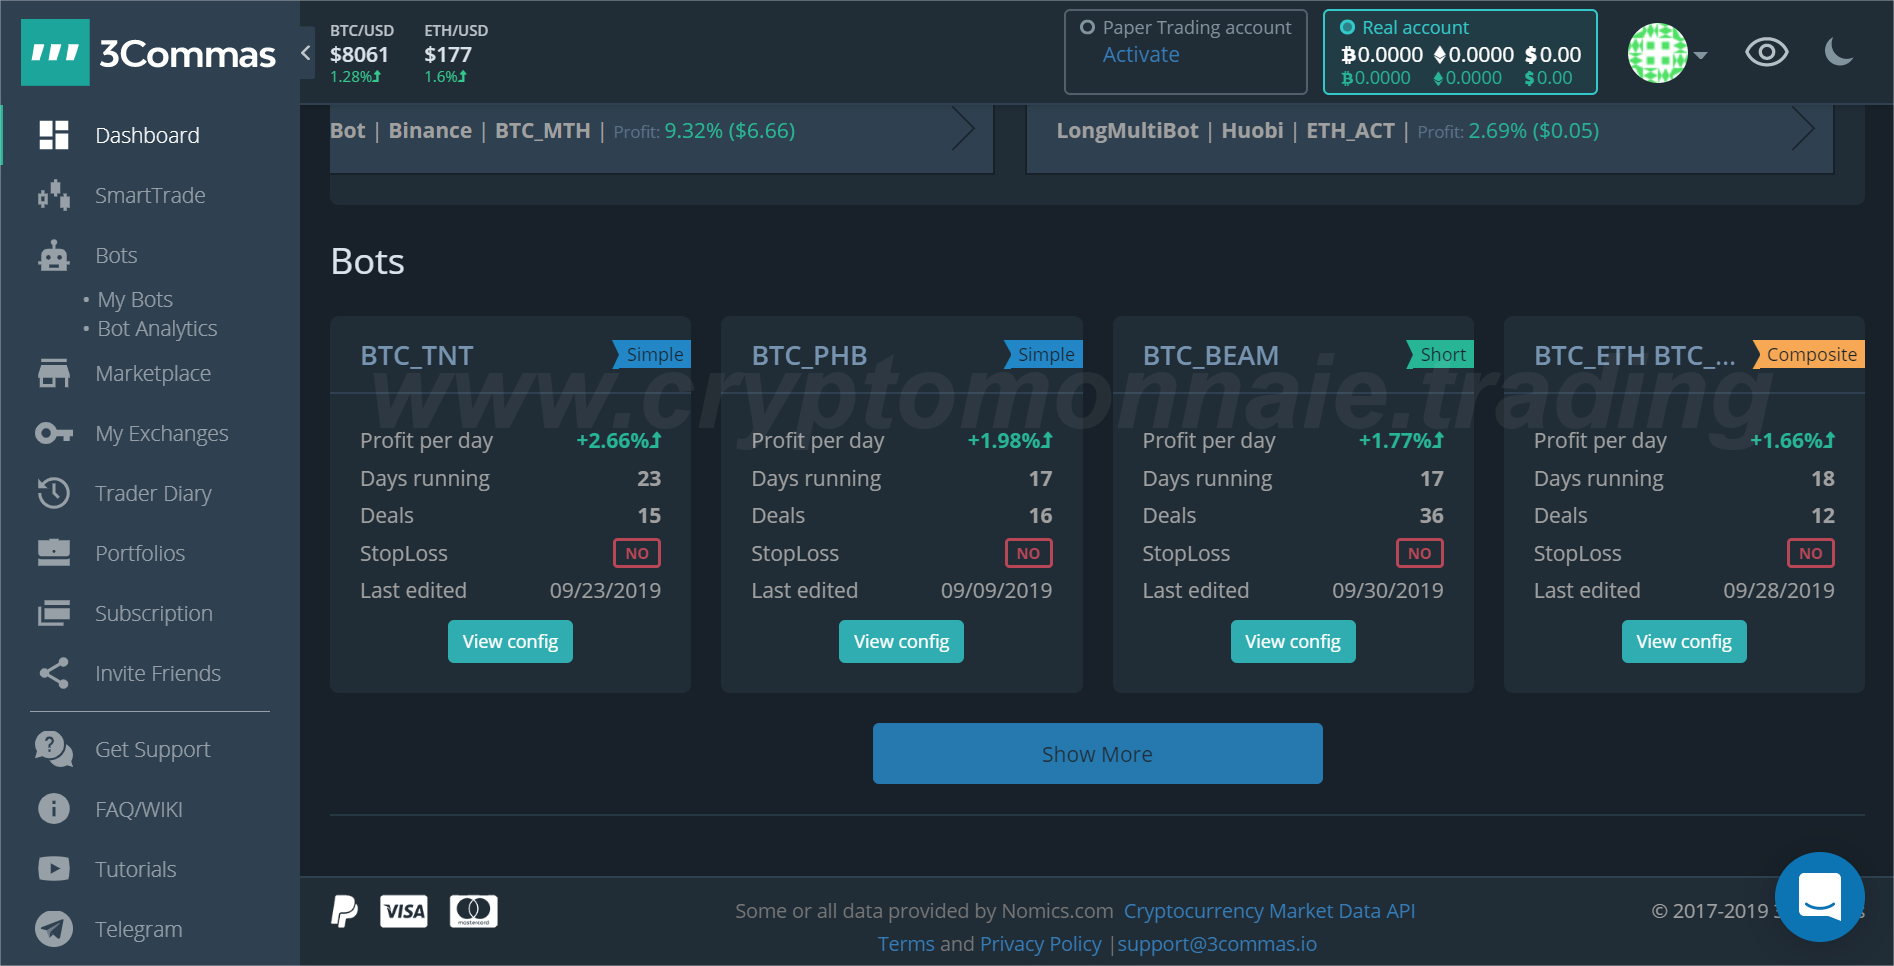Open Trader Diary menu item
1894x966 pixels.
(x=153, y=493)
